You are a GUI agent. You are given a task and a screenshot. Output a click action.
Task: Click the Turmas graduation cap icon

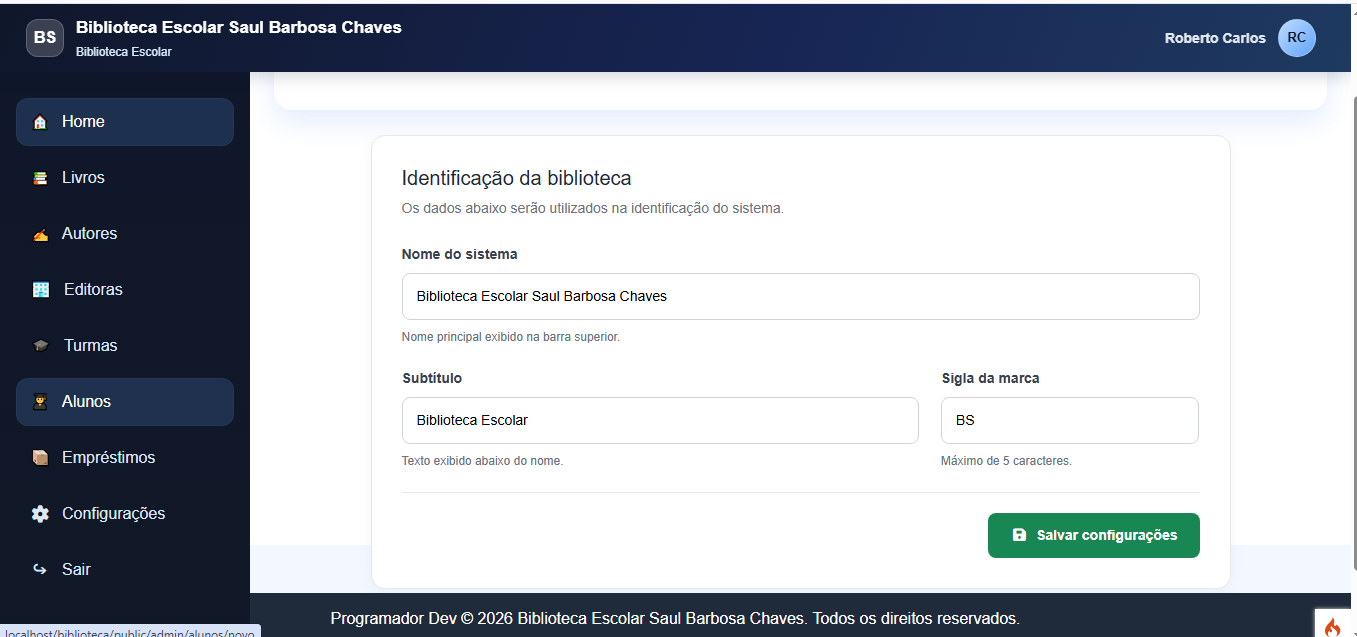pyautogui.click(x=41, y=346)
